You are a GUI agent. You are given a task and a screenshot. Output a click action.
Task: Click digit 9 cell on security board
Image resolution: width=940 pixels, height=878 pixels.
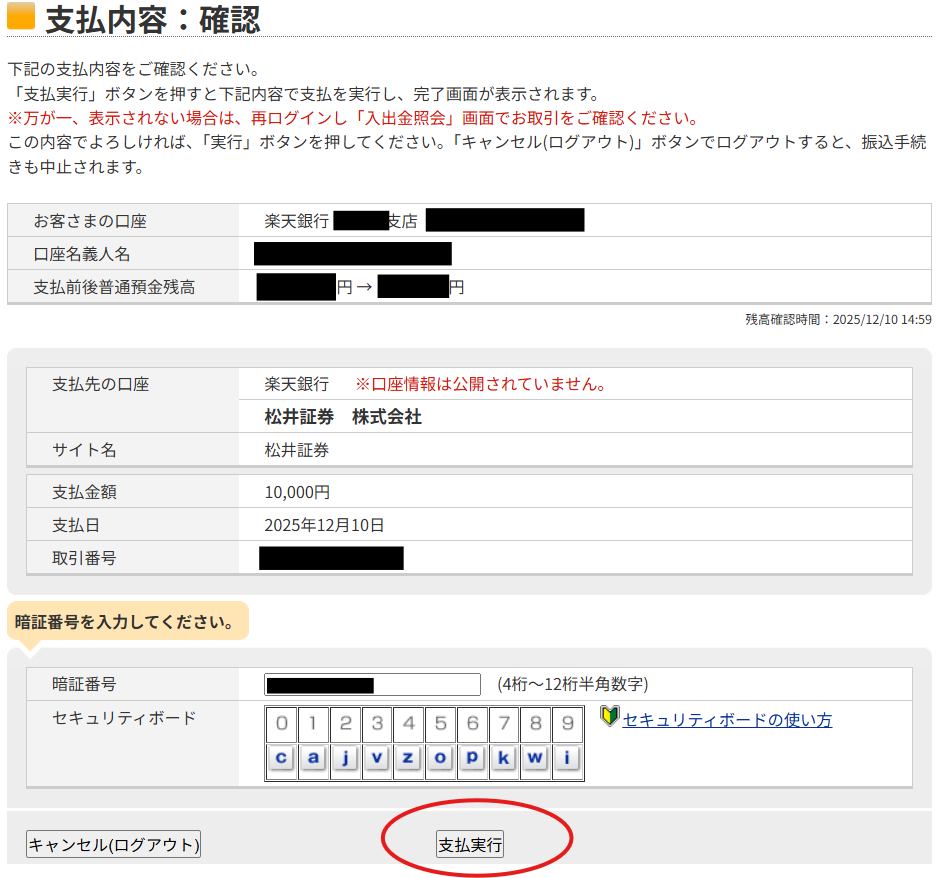(568, 724)
